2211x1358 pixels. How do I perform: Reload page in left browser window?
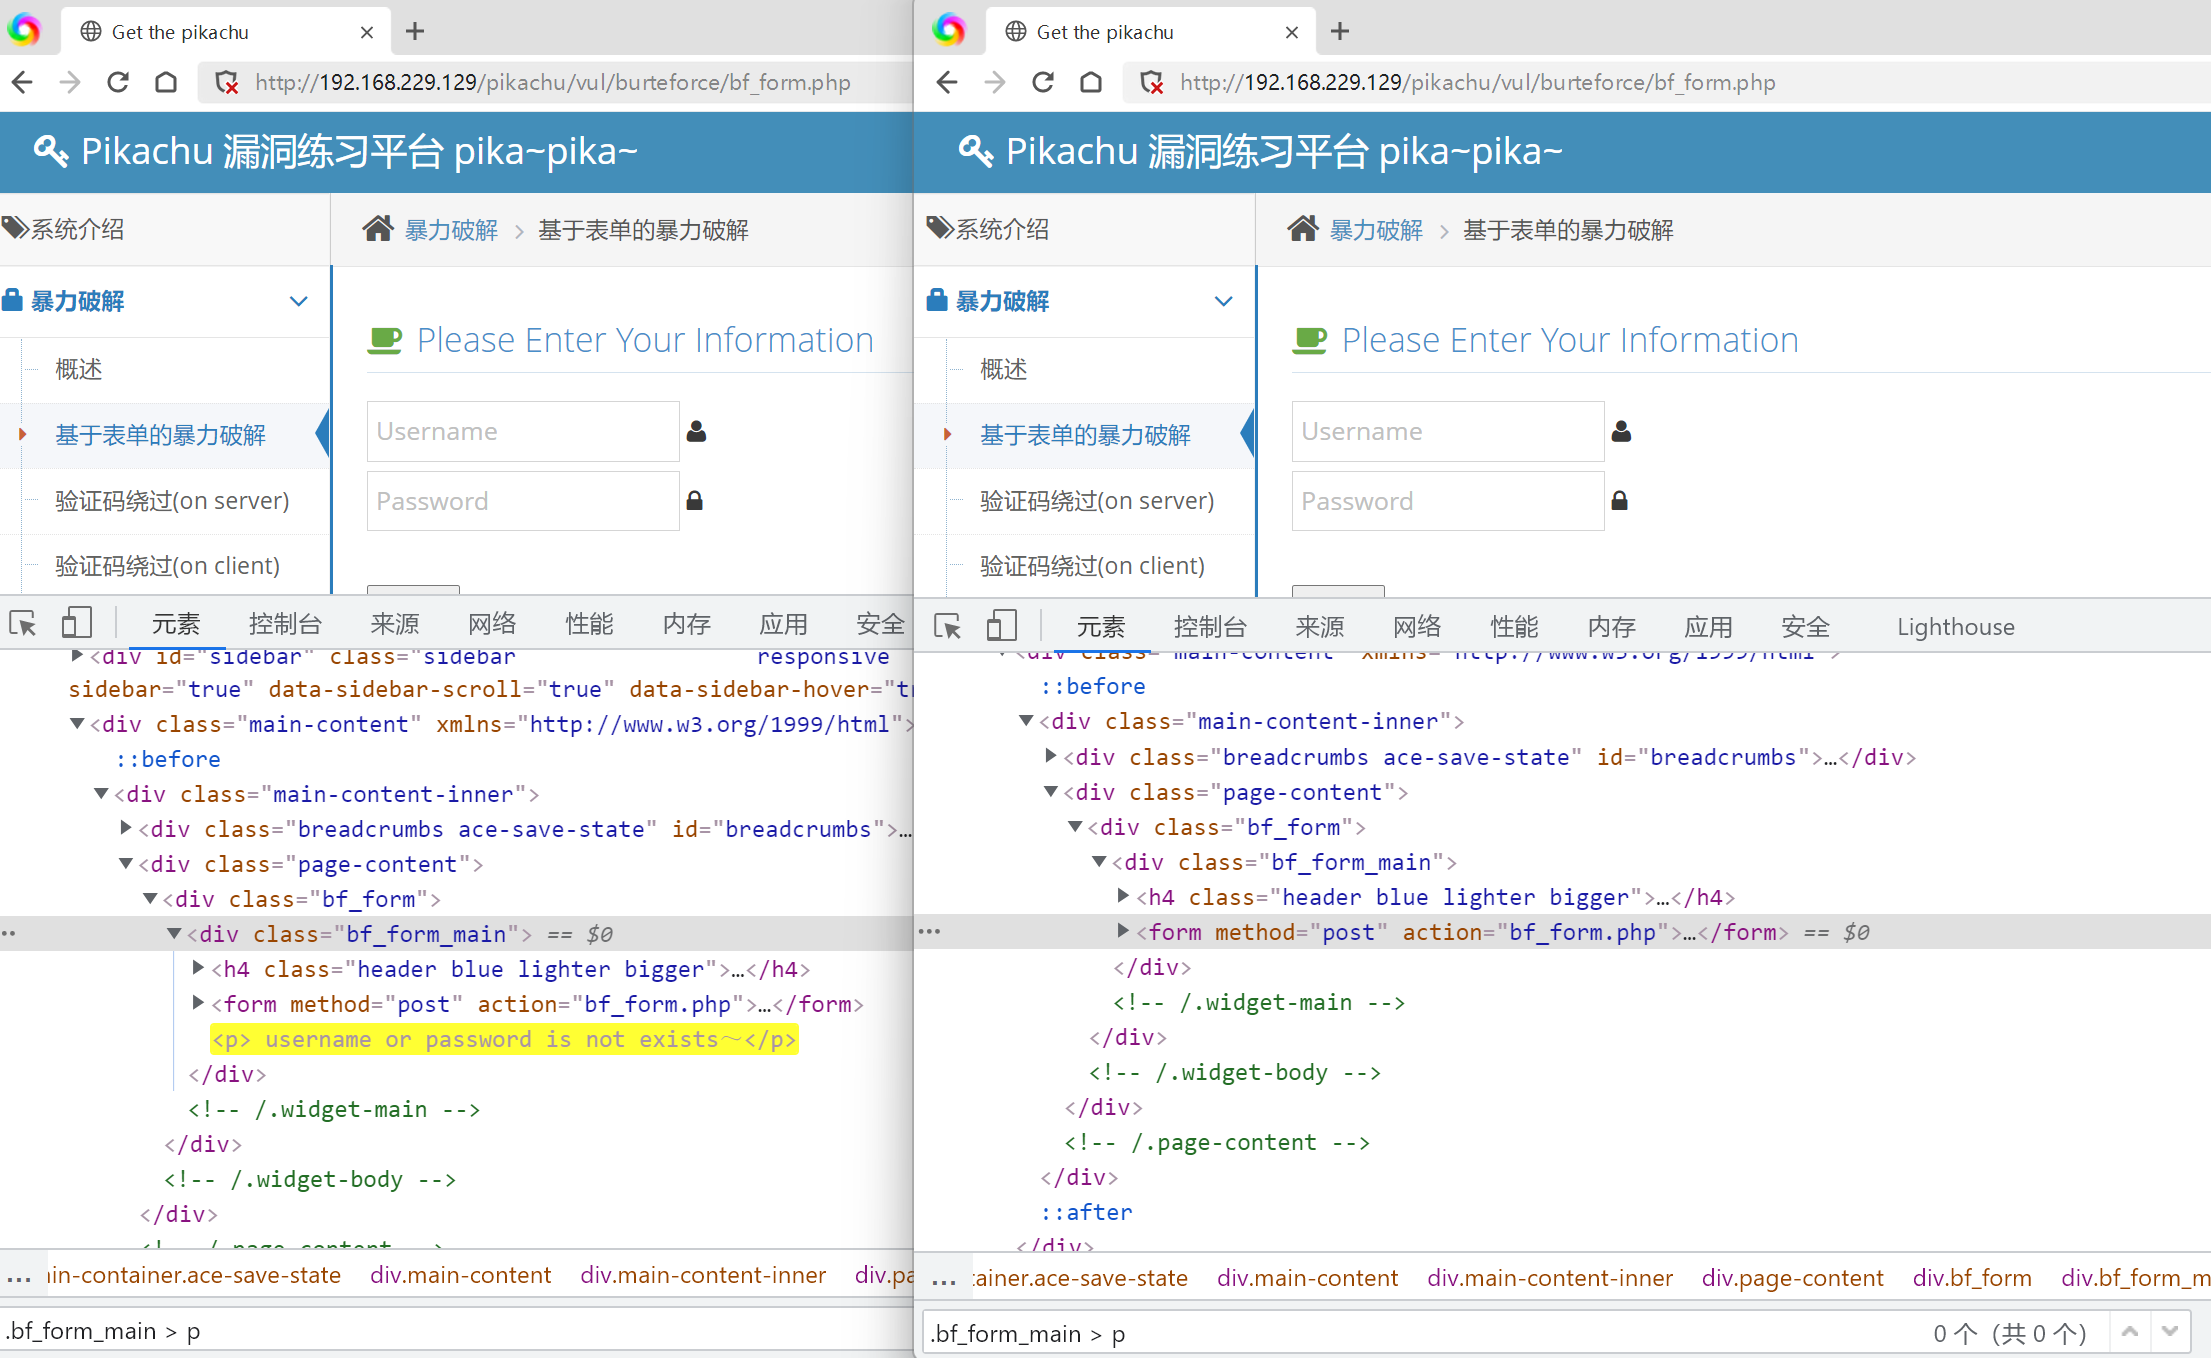tap(118, 82)
